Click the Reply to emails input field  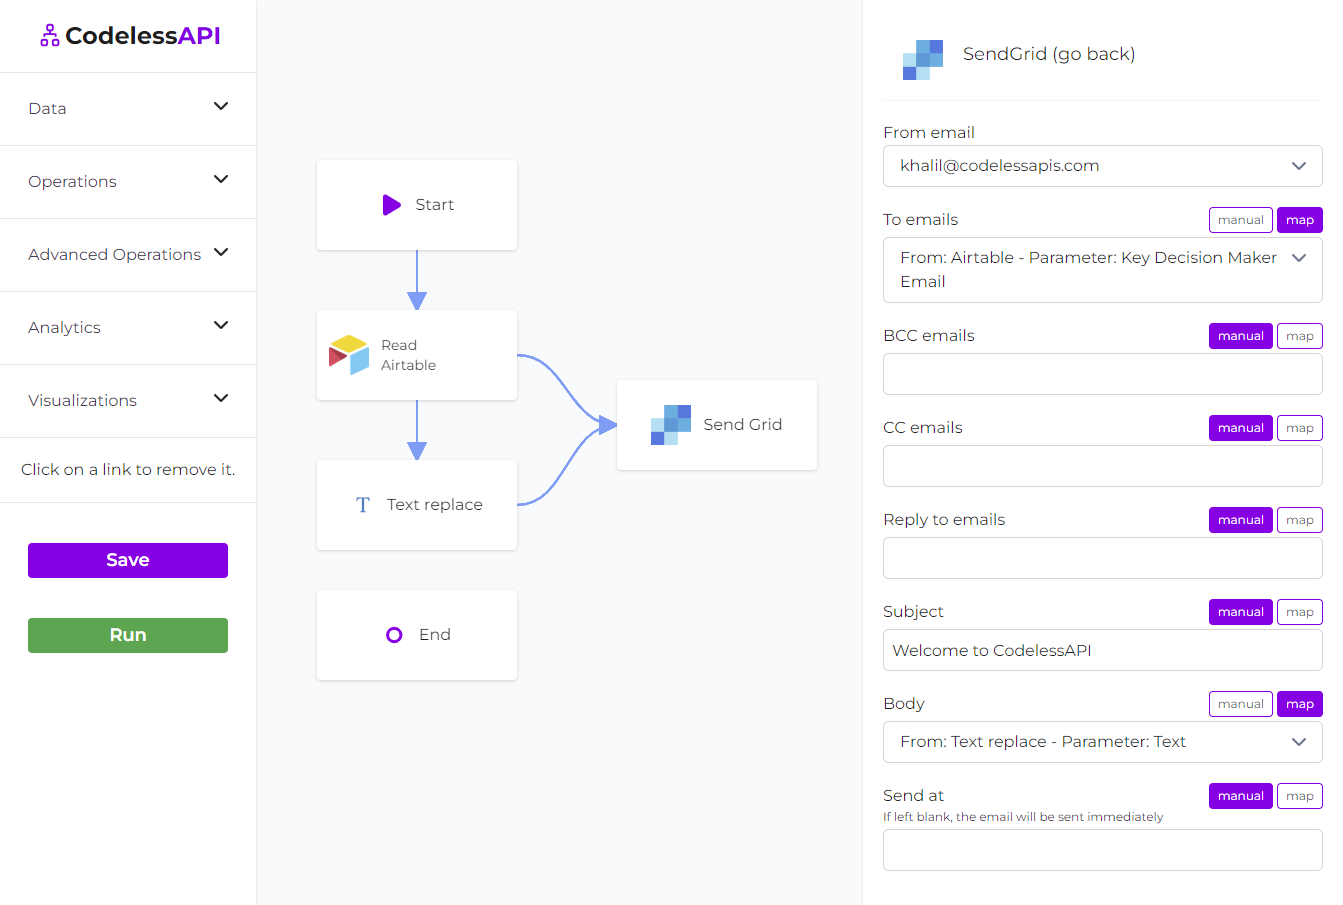(x=1103, y=558)
